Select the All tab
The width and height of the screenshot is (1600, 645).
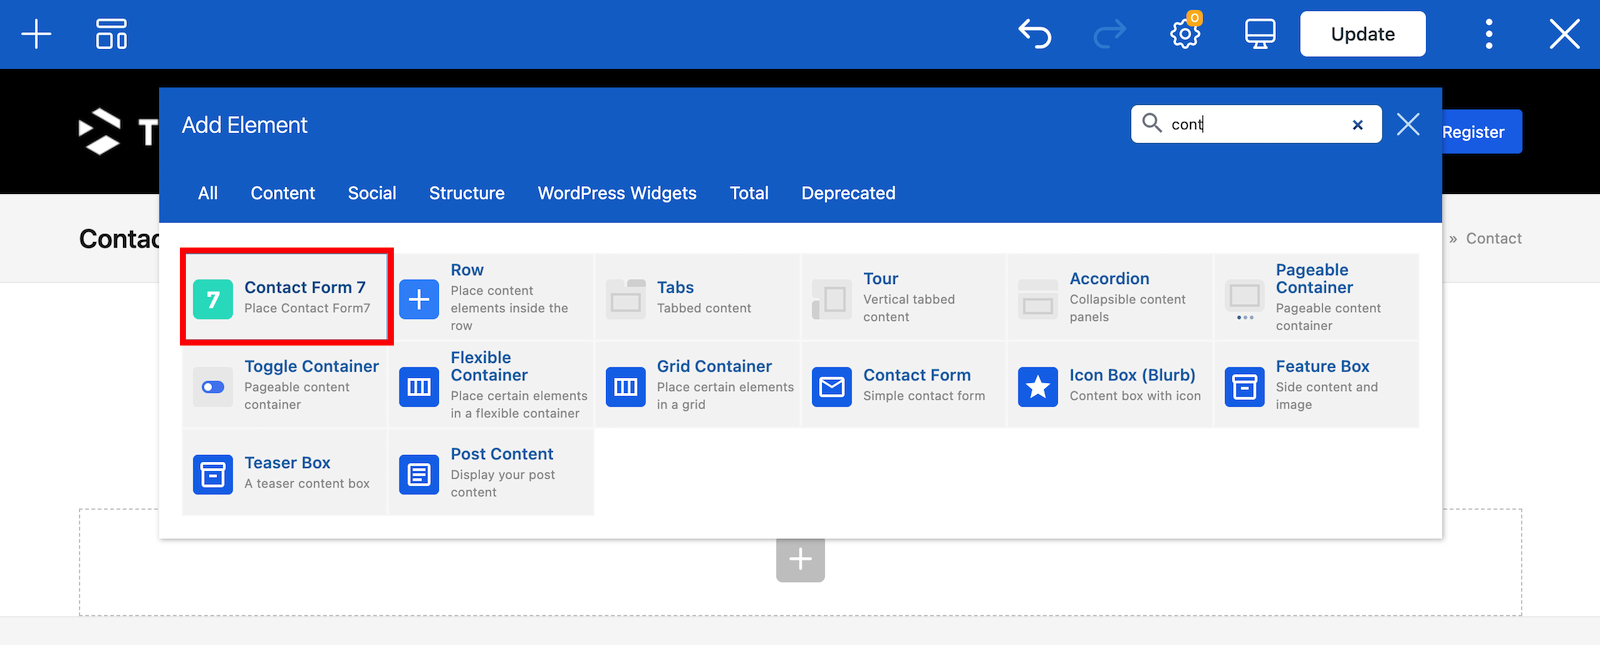(x=208, y=193)
